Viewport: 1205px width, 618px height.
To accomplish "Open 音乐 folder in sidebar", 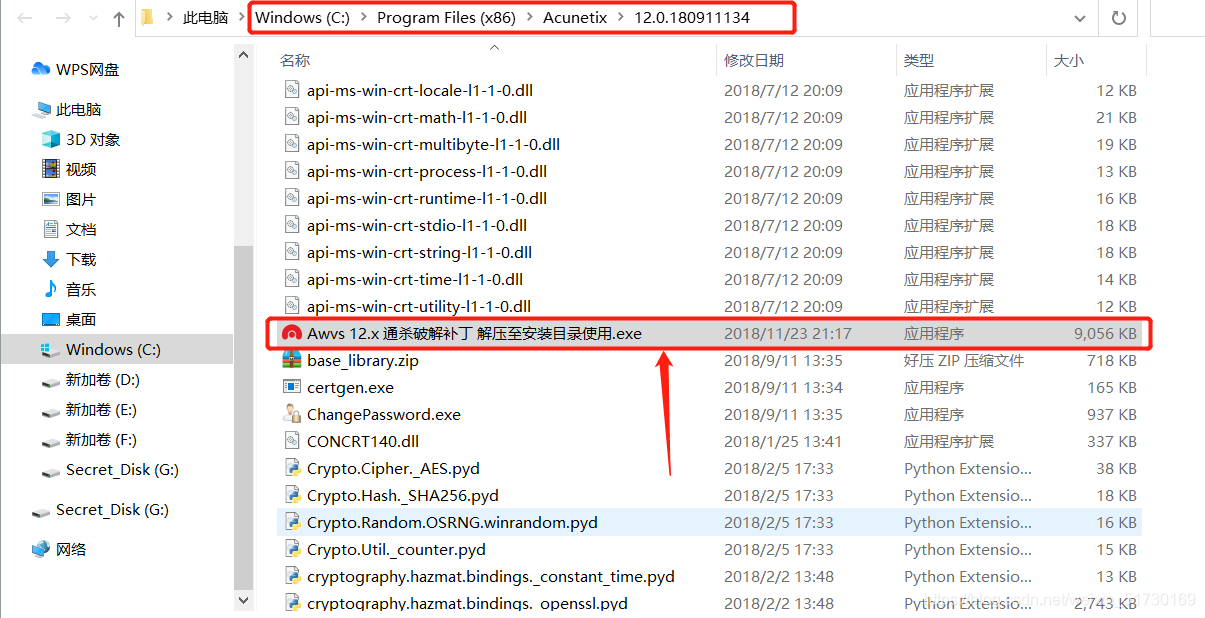I will point(81,289).
